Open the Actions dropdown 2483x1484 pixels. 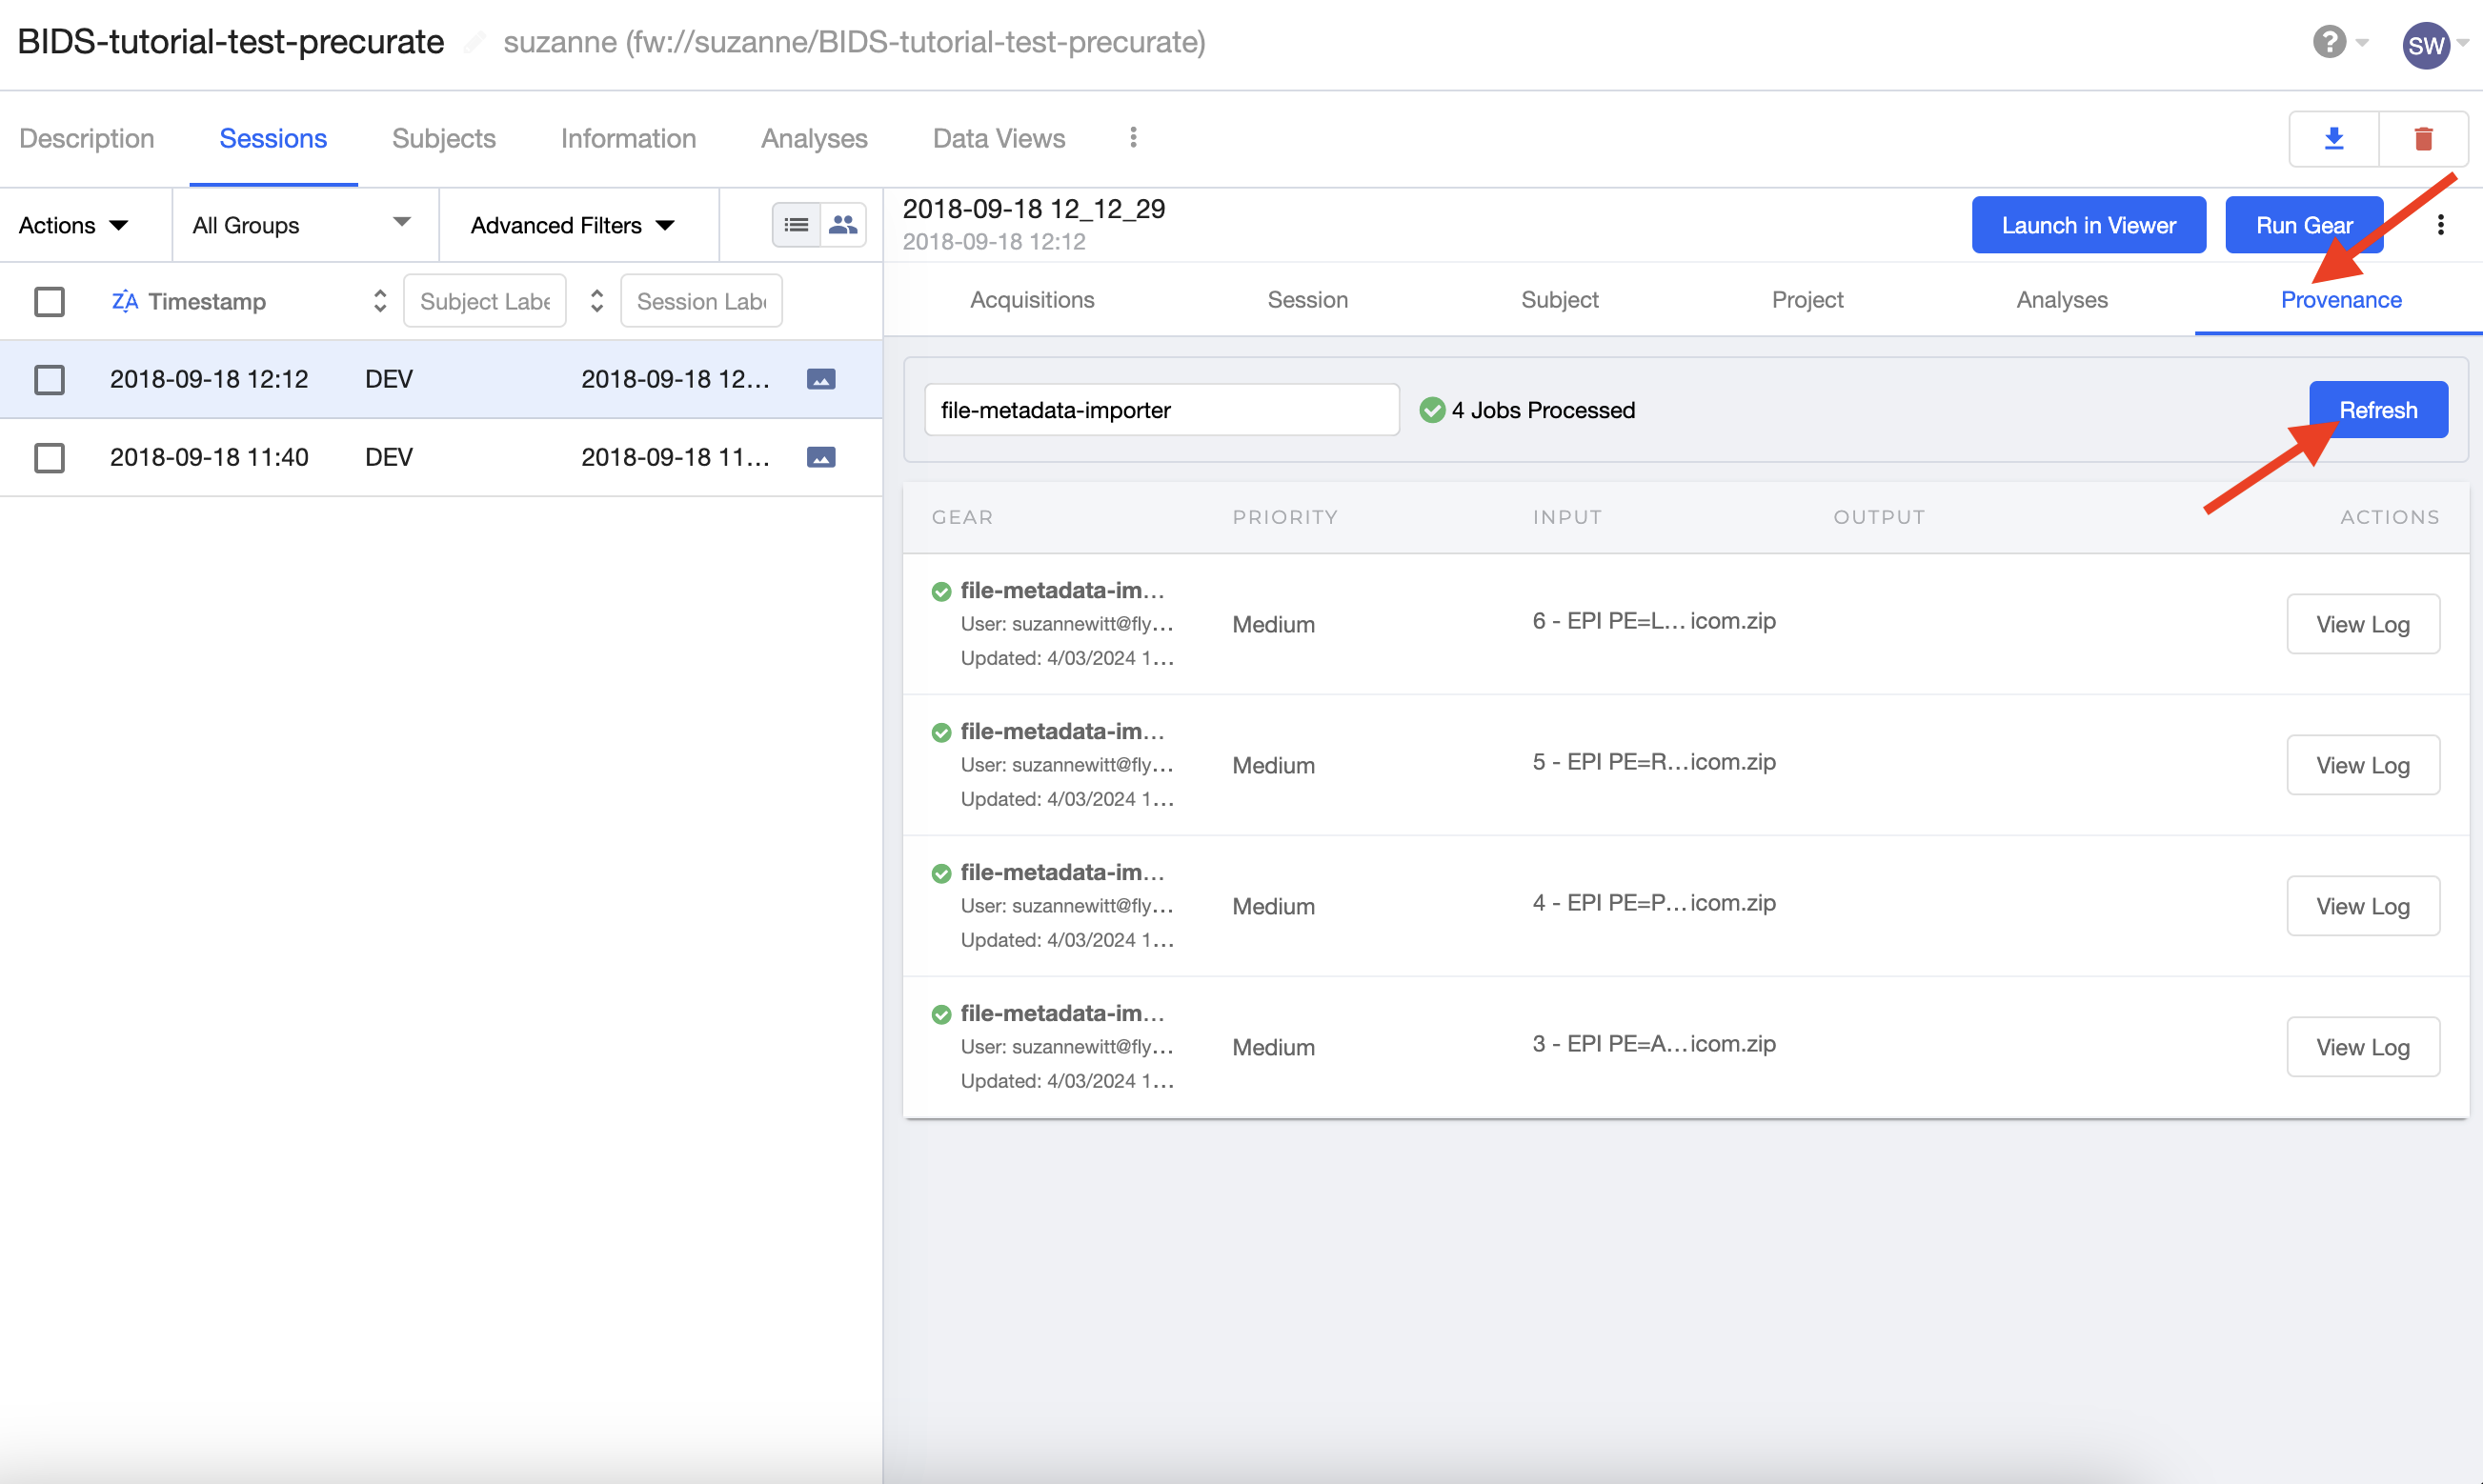tap(73, 225)
